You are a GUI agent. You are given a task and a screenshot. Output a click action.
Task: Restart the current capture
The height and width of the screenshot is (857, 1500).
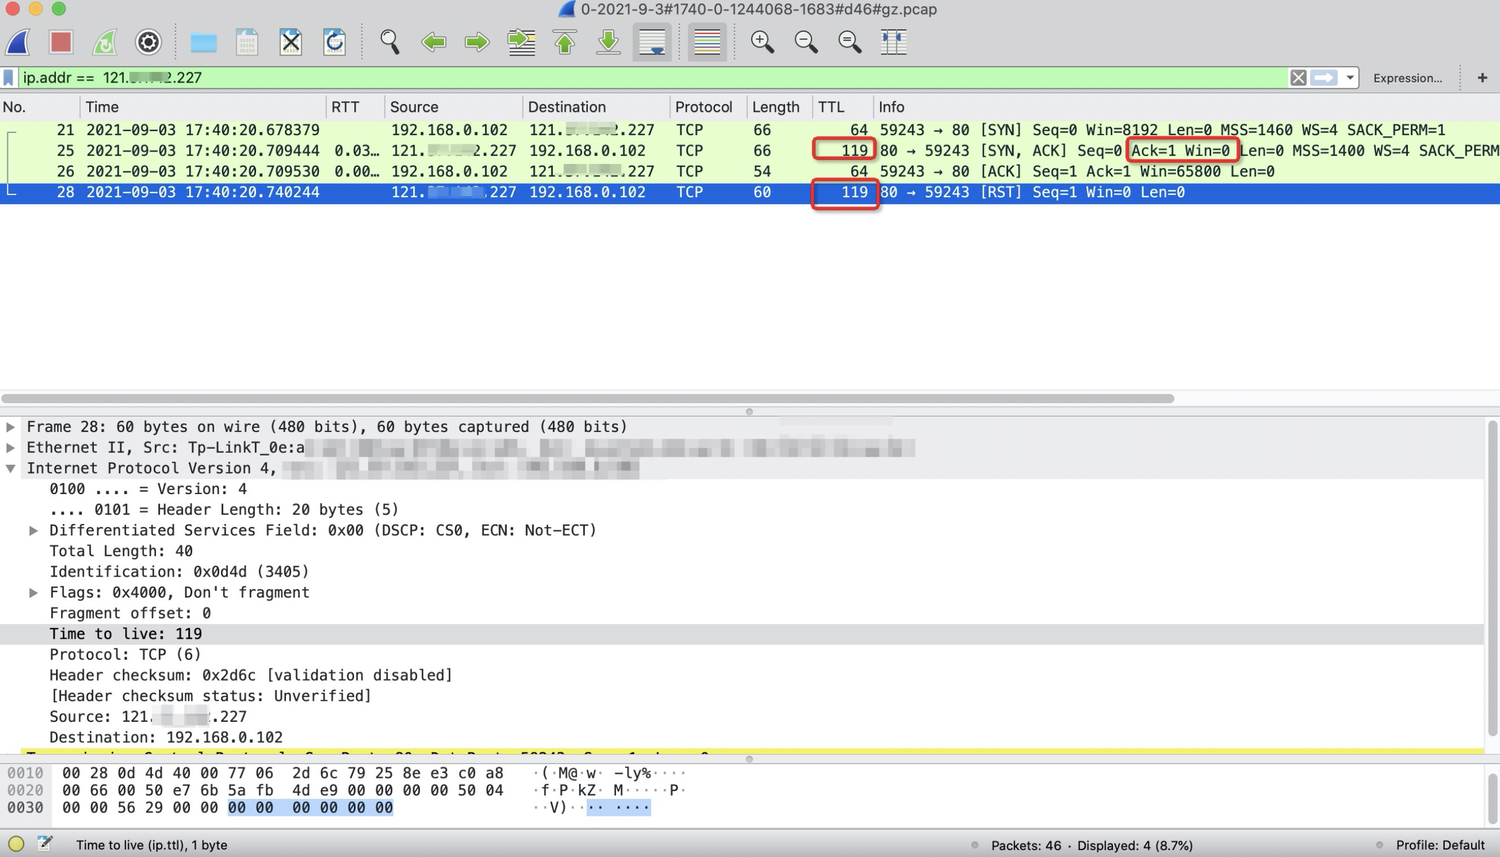pyautogui.click(x=104, y=42)
